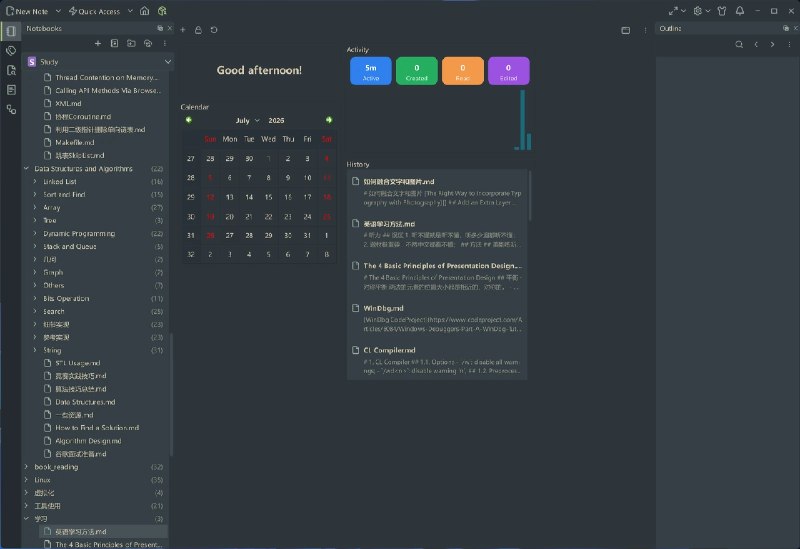Toggle the lock icon above the dashboard
The width and height of the screenshot is (800, 549).
pyautogui.click(x=198, y=30)
